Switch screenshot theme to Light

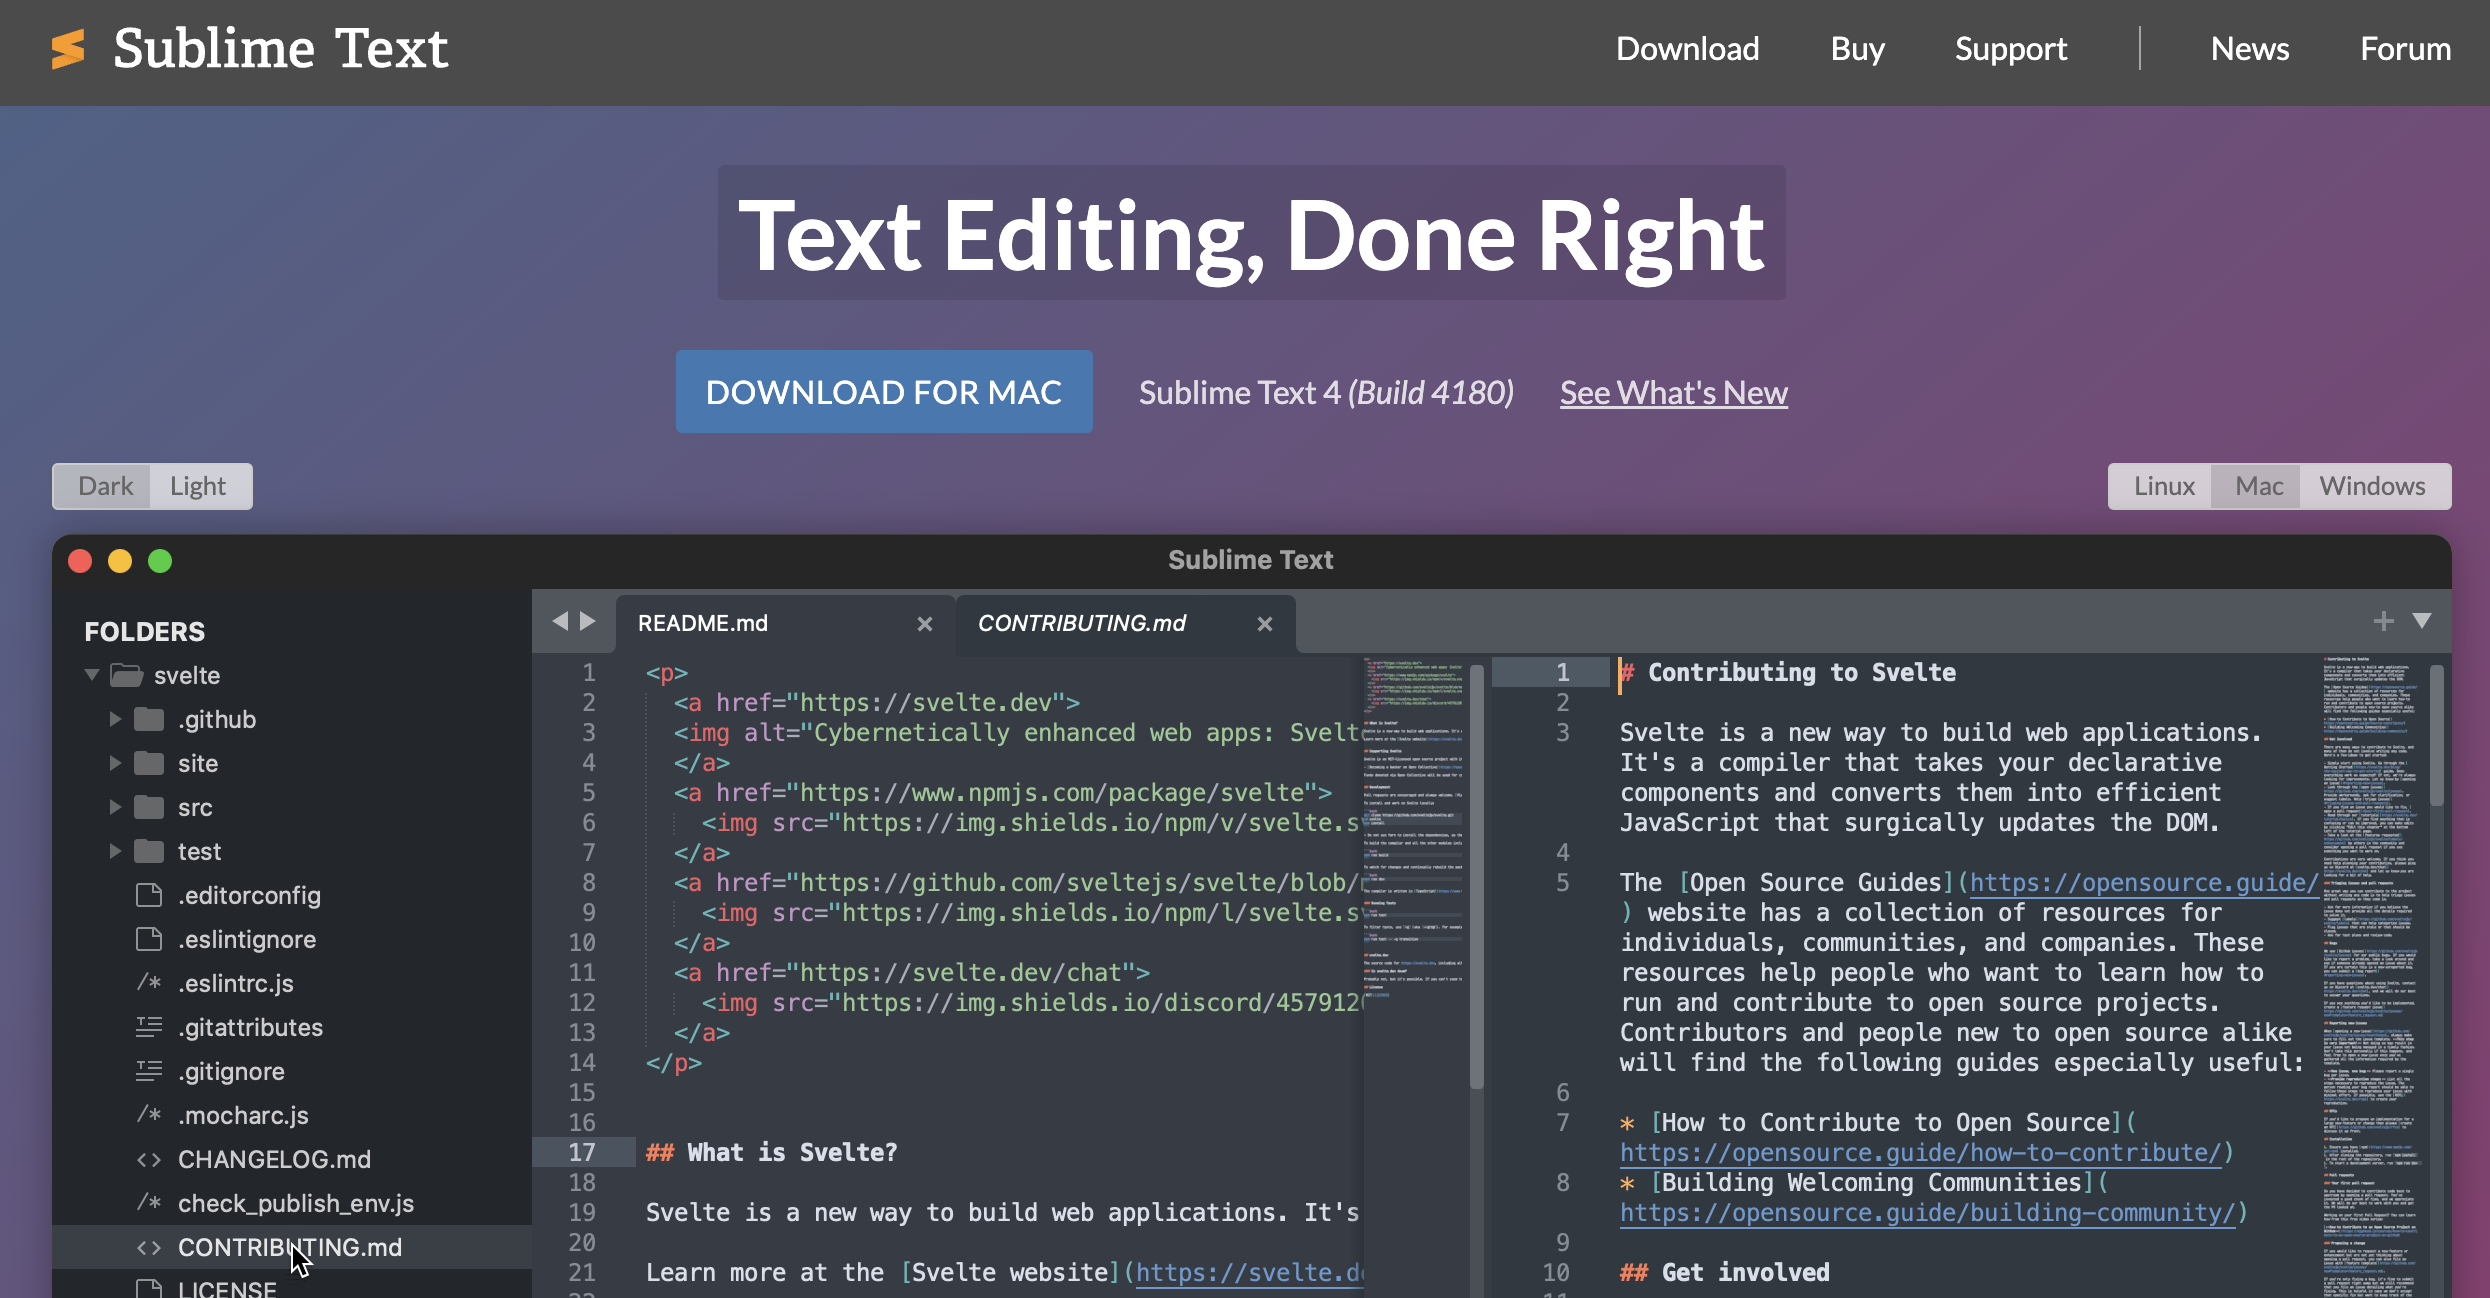198,486
